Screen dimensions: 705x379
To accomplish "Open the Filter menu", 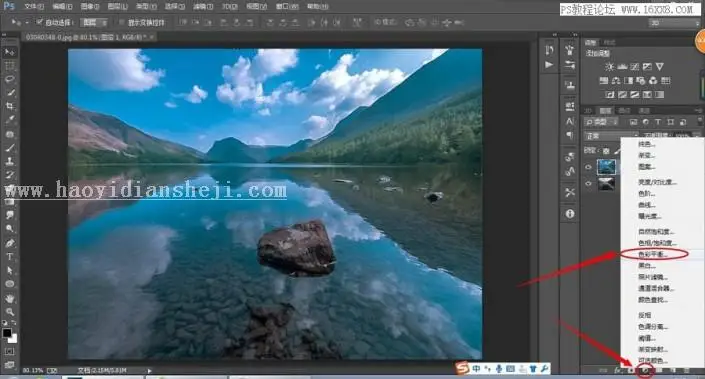I will [202, 6].
